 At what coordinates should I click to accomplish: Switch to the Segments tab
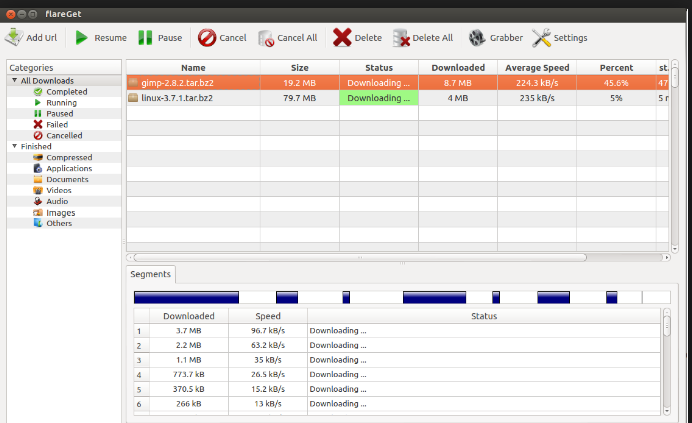150,274
